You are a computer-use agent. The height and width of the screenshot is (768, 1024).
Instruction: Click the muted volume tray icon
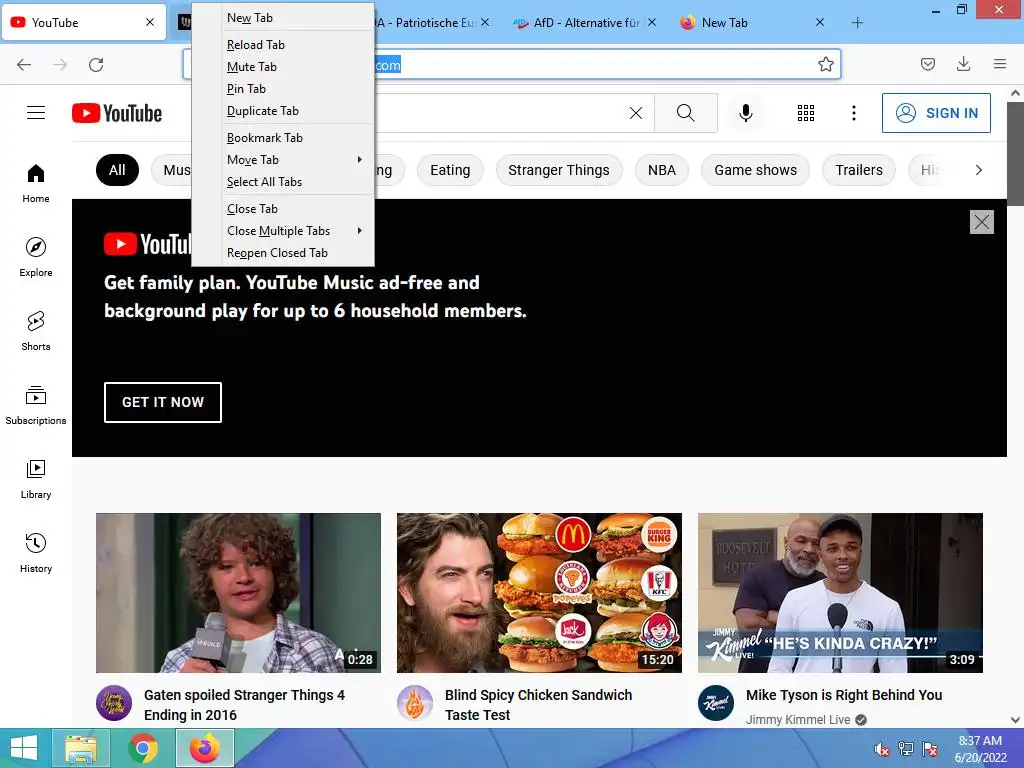point(882,749)
